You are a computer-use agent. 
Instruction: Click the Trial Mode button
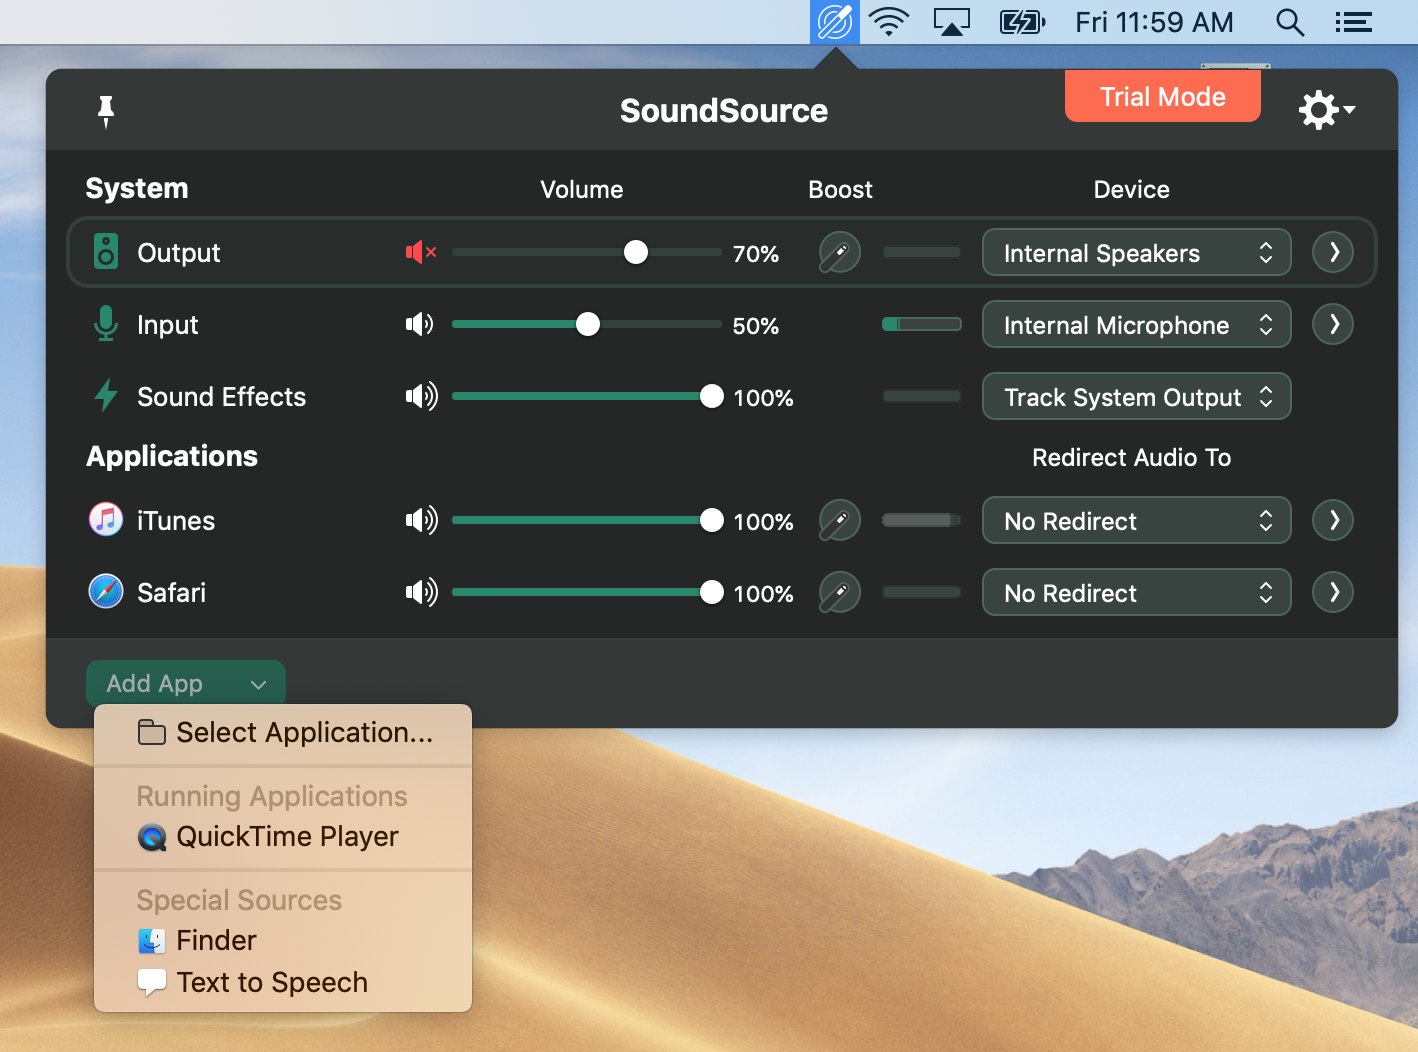pyautogui.click(x=1163, y=97)
